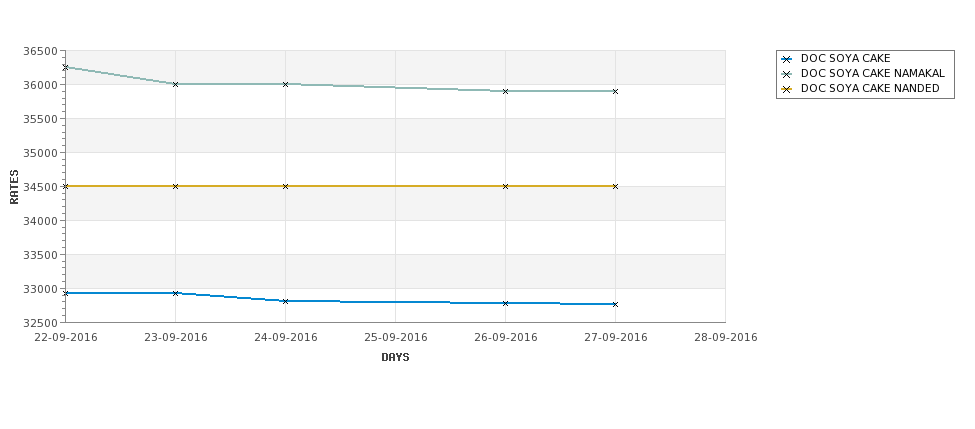Click the DAYS axis title
This screenshot has width=975, height=429.
tap(395, 358)
